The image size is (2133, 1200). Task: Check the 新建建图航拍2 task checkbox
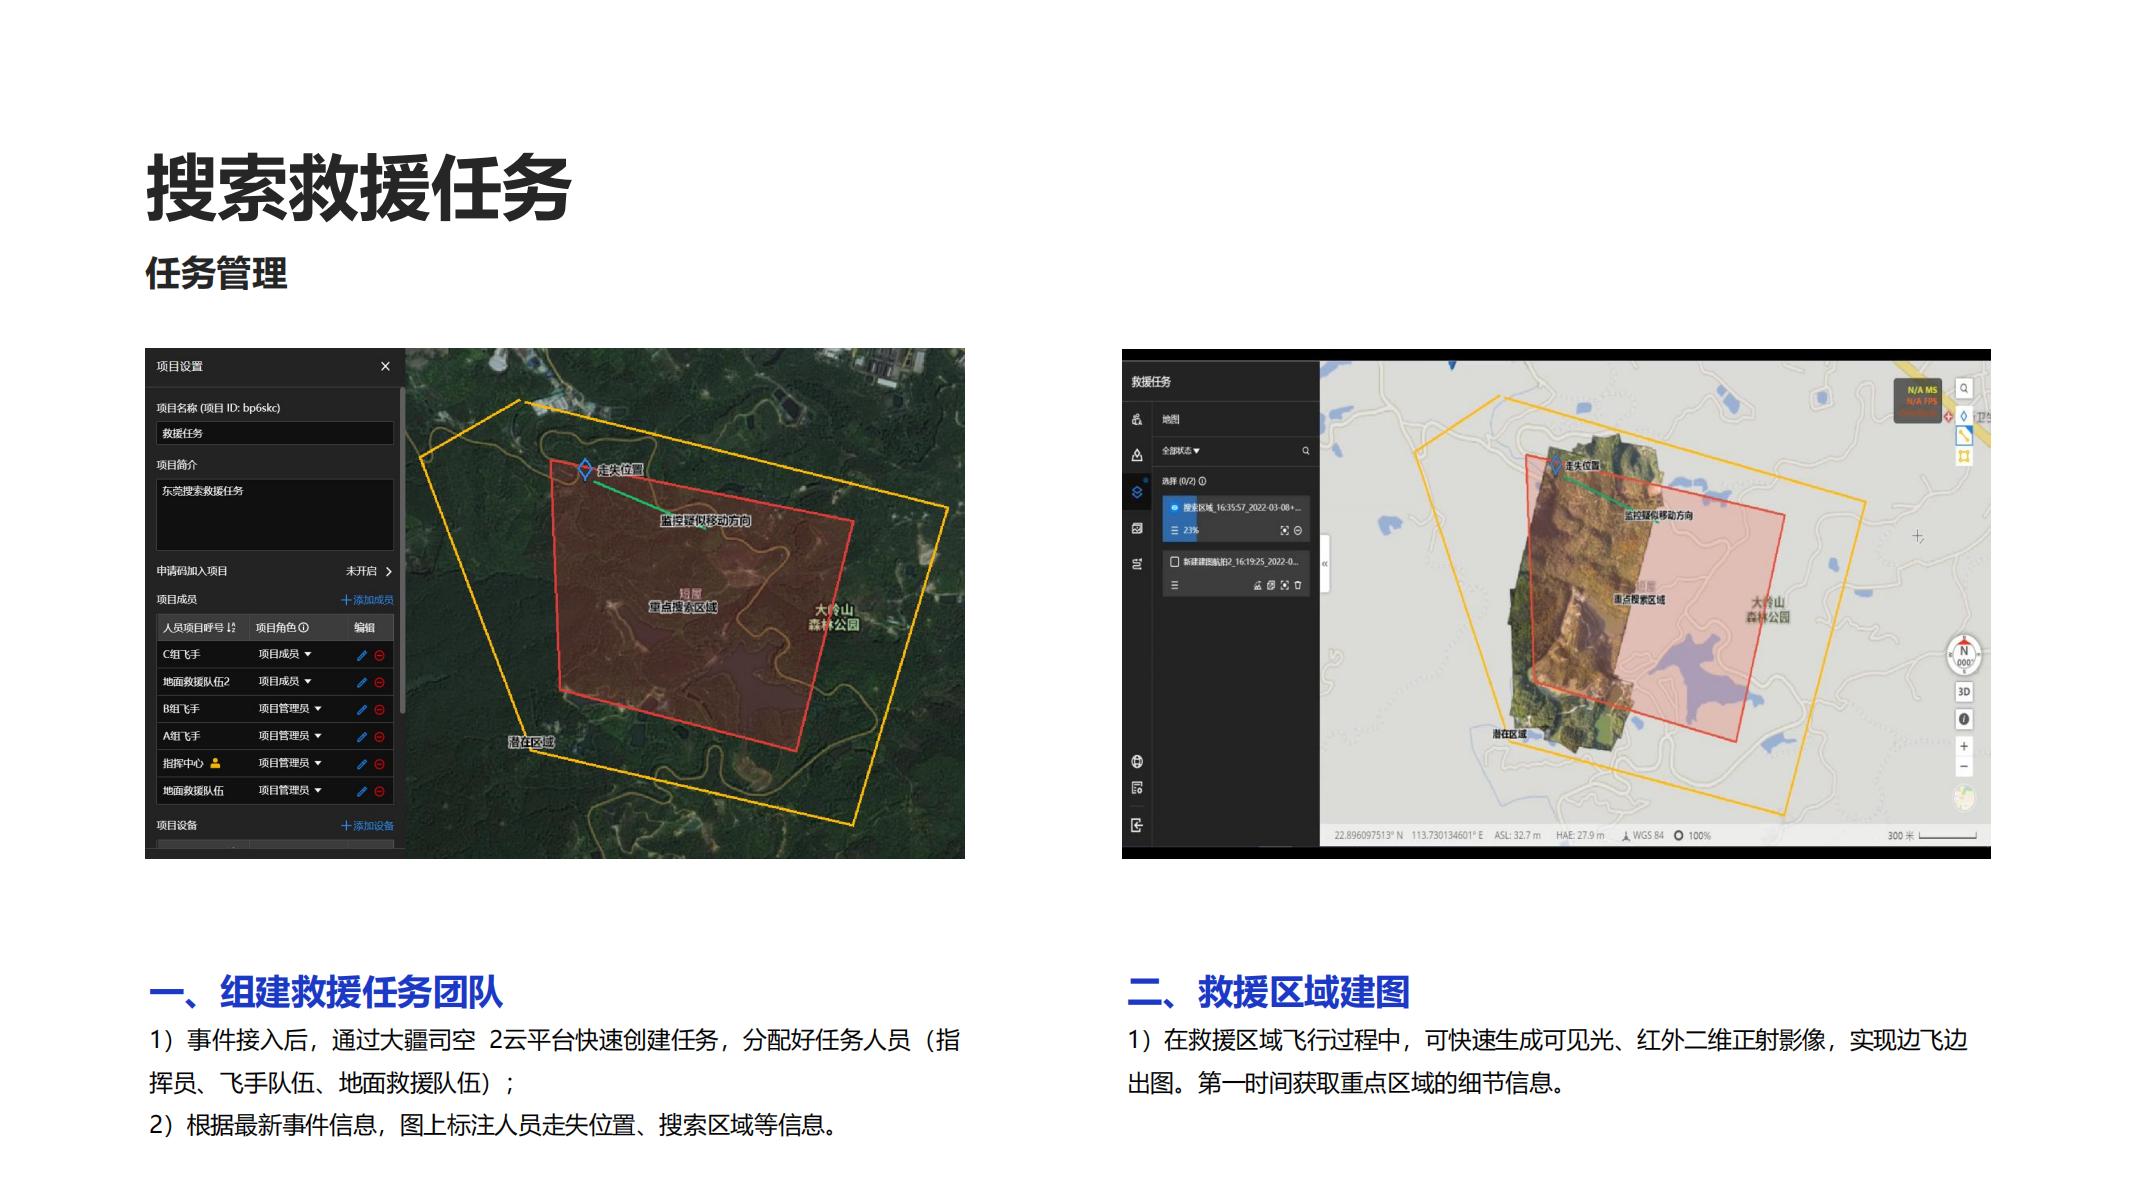click(x=1175, y=562)
